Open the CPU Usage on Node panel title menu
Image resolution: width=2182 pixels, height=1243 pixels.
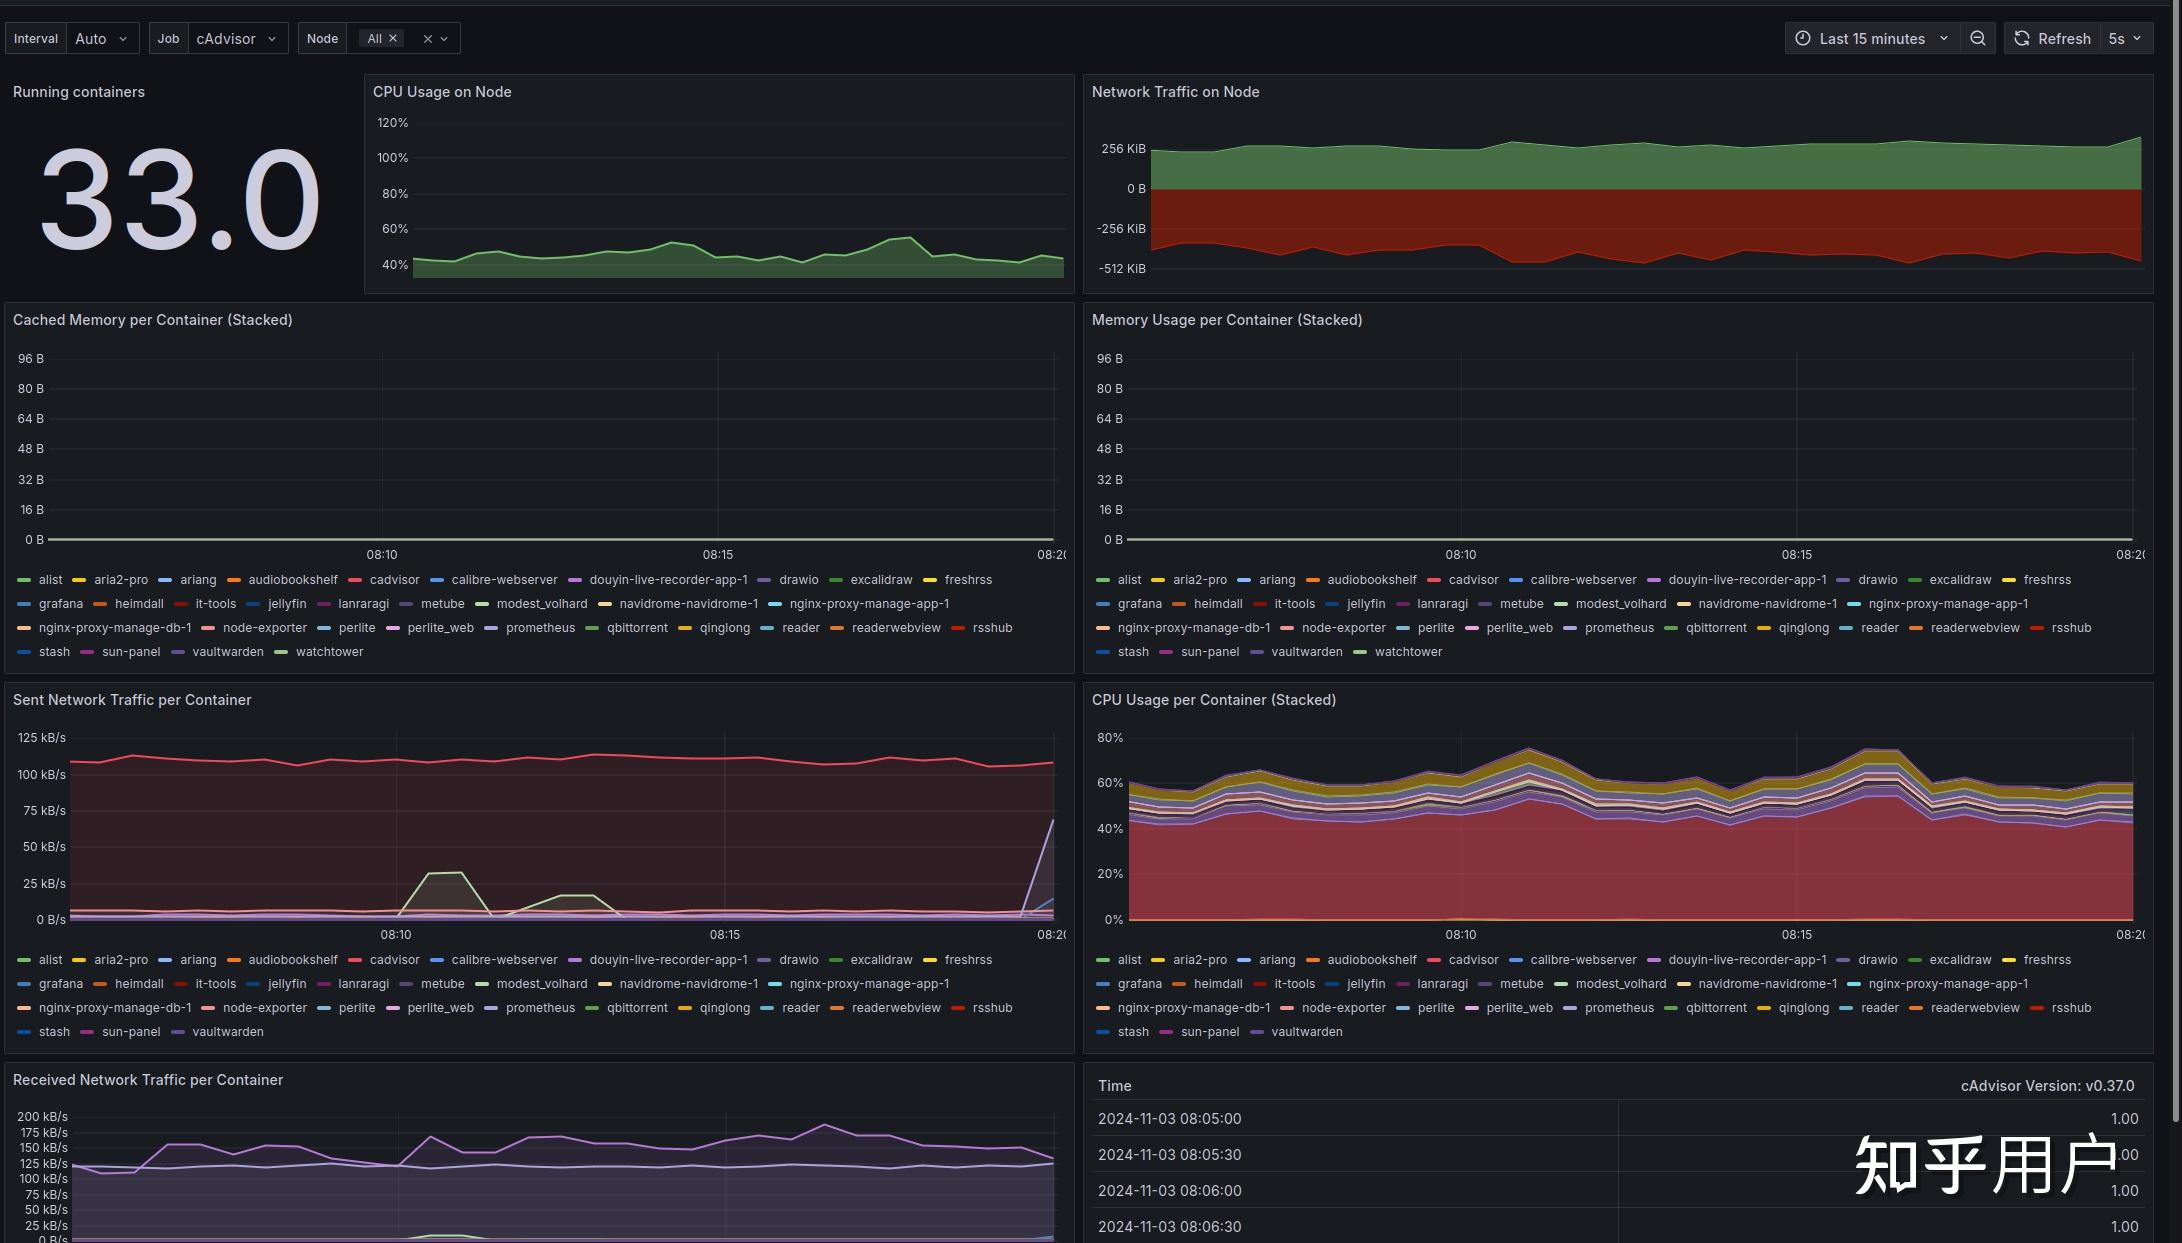(x=442, y=91)
